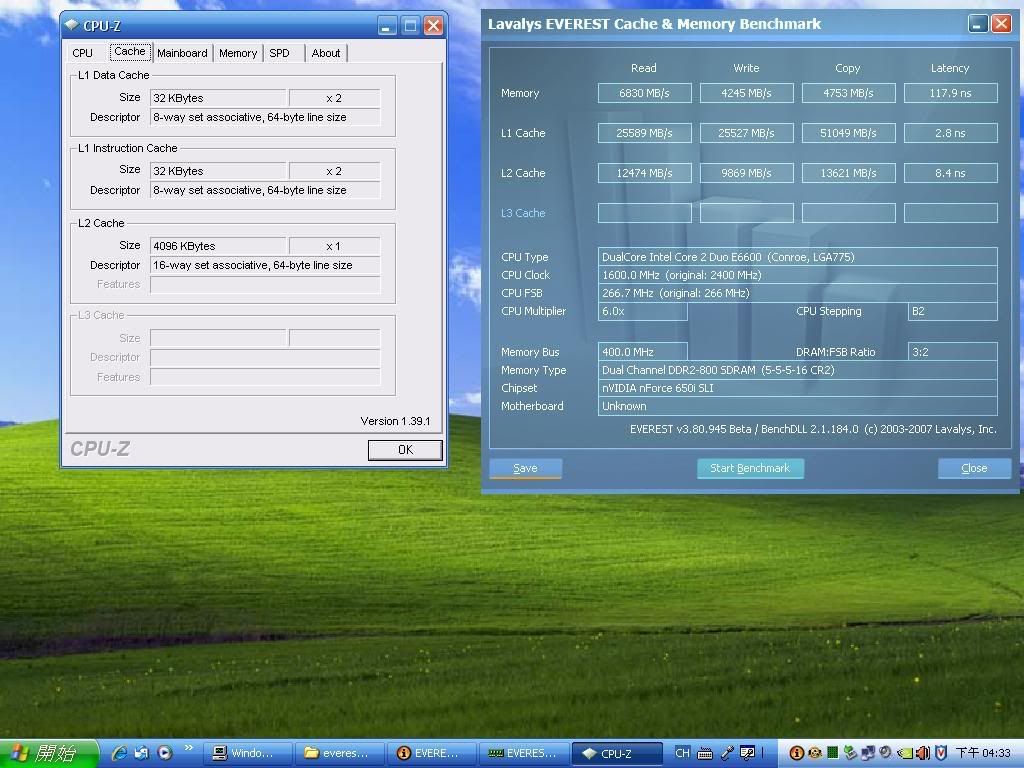Image resolution: width=1024 pixels, height=768 pixels.
Task: Click the McAfee shield tray icon
Action: point(941,753)
